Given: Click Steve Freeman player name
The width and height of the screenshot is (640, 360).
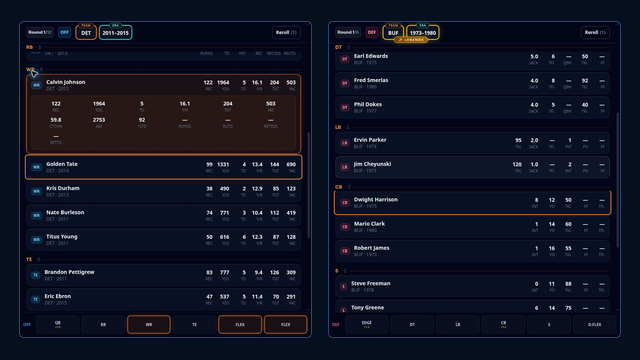Looking at the screenshot, I should (x=371, y=283).
